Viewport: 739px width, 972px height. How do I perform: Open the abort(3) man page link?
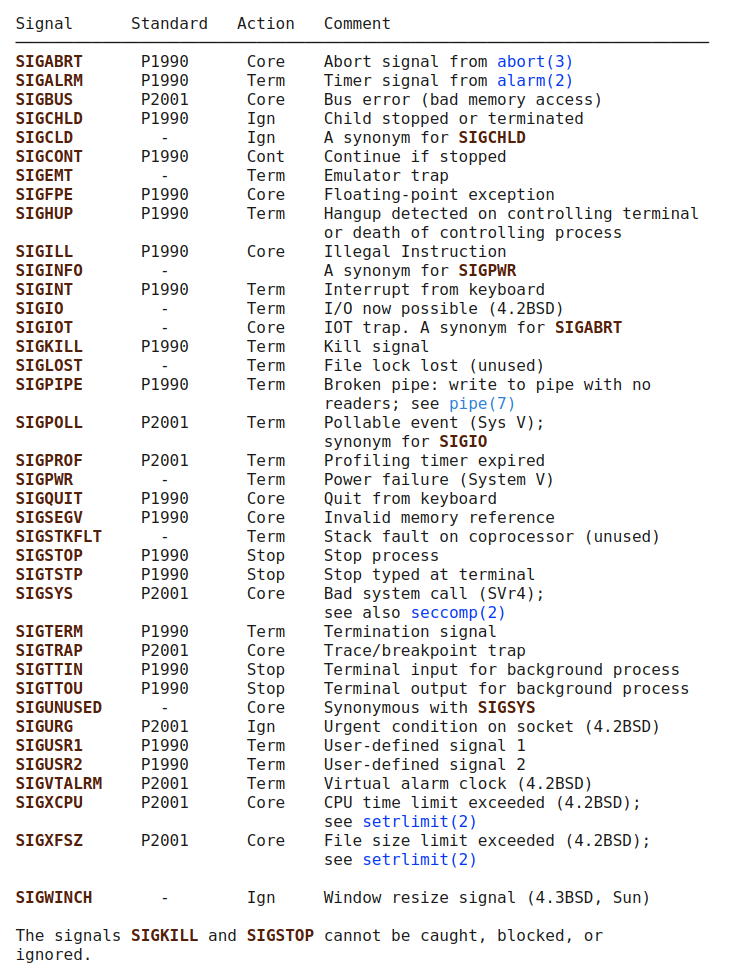[535, 62]
